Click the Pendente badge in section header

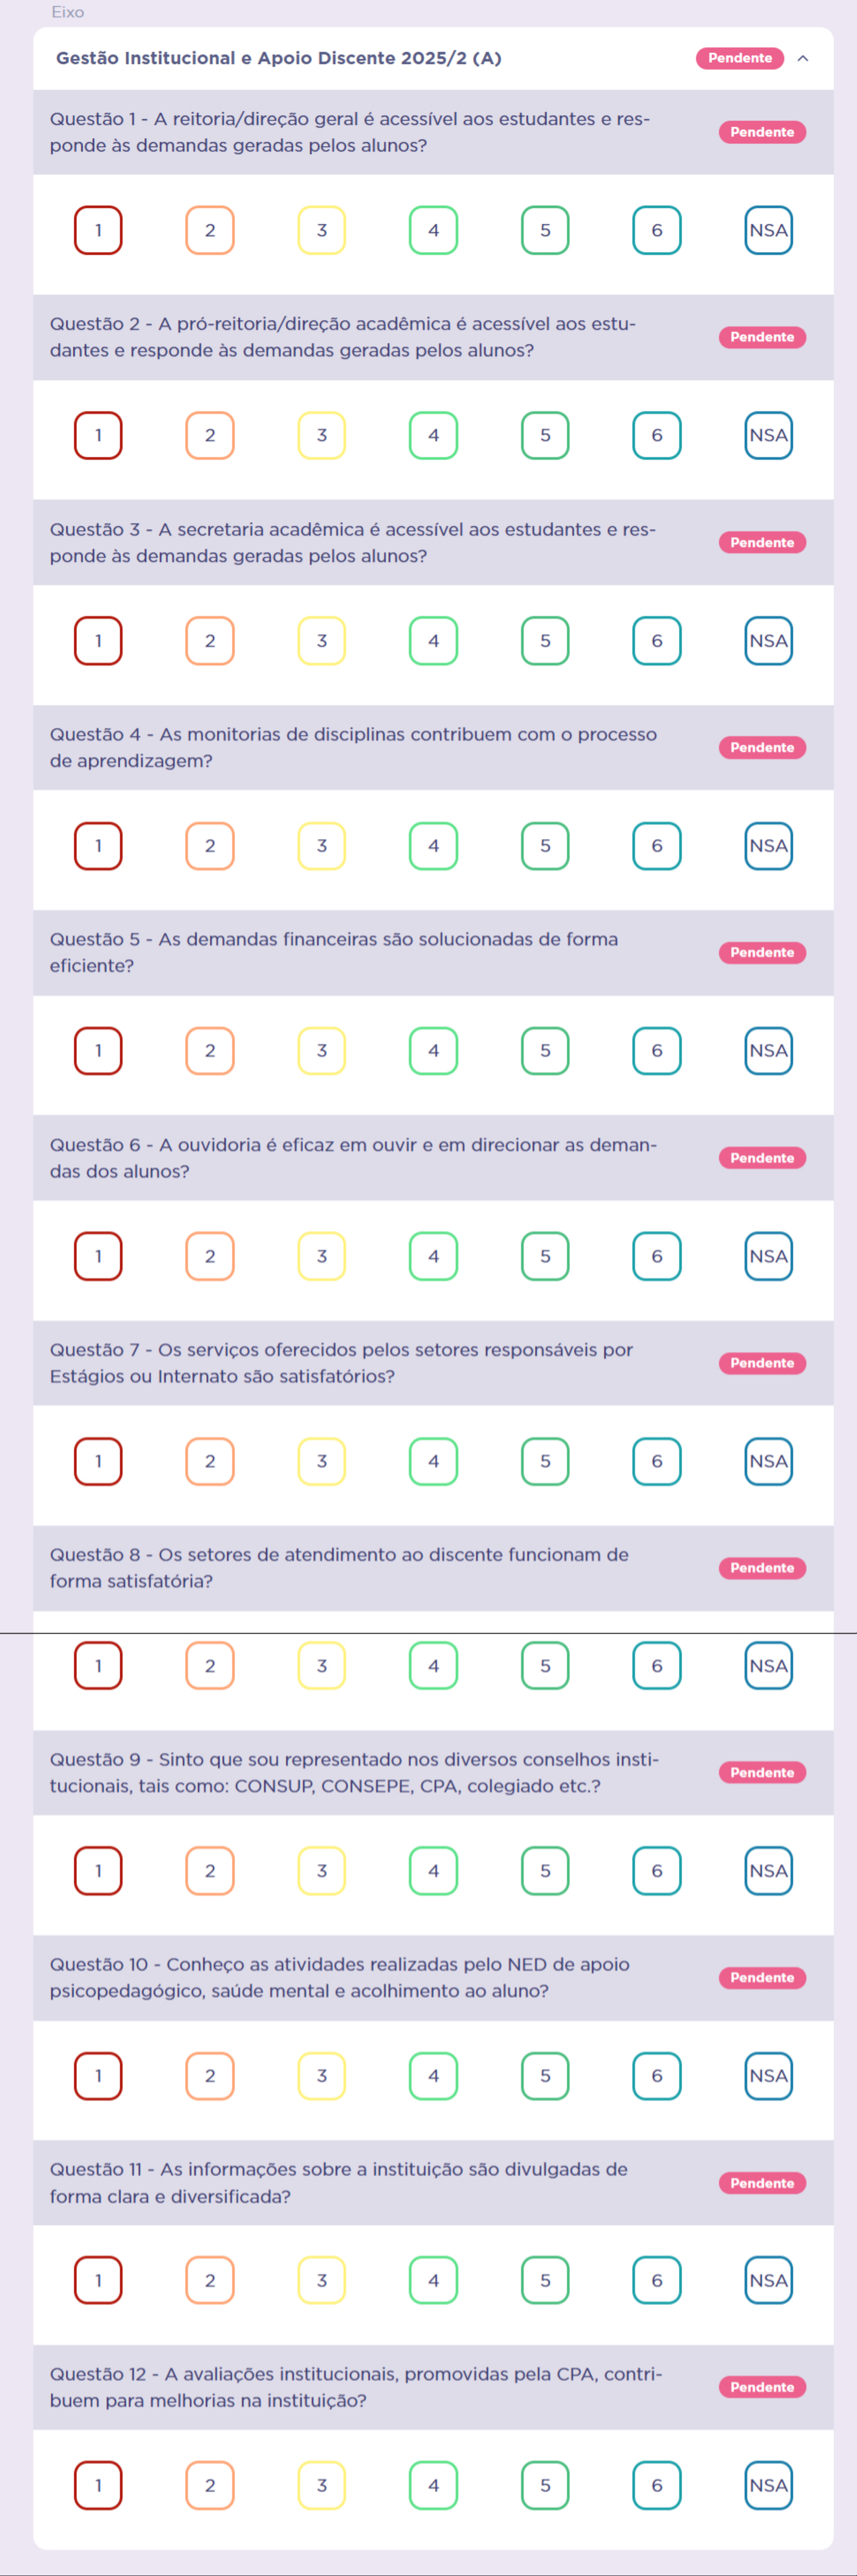(740, 58)
